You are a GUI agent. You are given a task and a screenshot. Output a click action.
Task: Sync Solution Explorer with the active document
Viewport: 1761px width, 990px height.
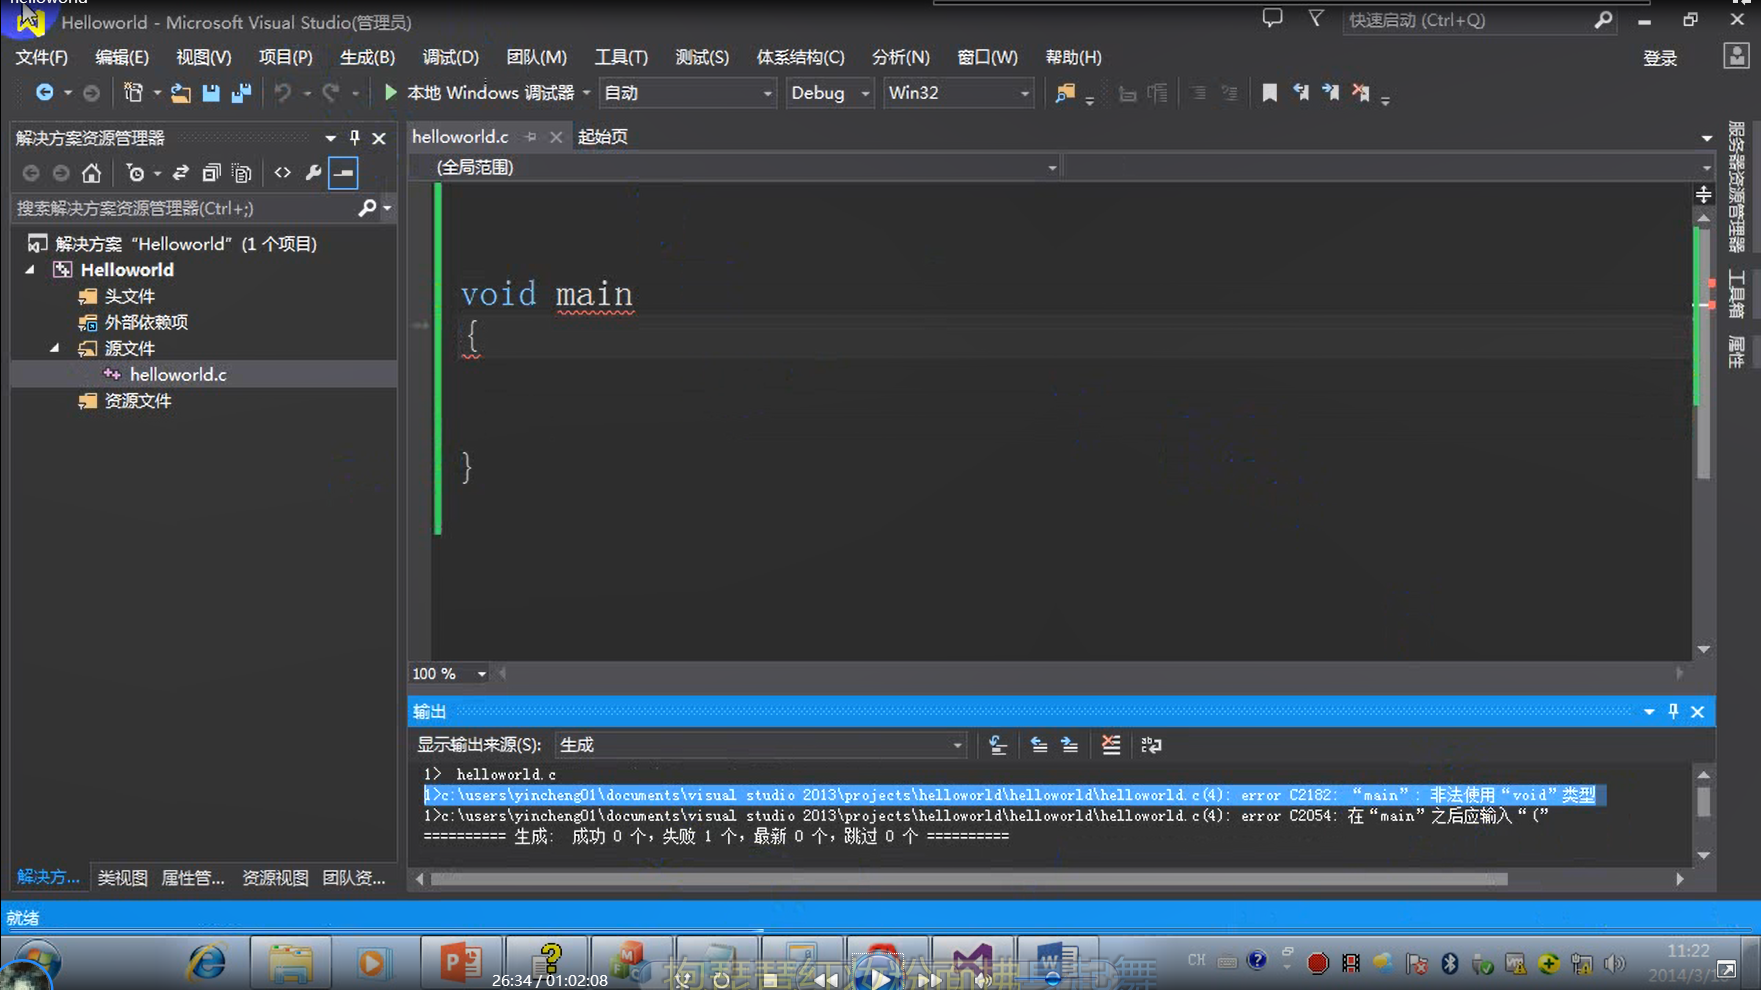[x=180, y=173]
